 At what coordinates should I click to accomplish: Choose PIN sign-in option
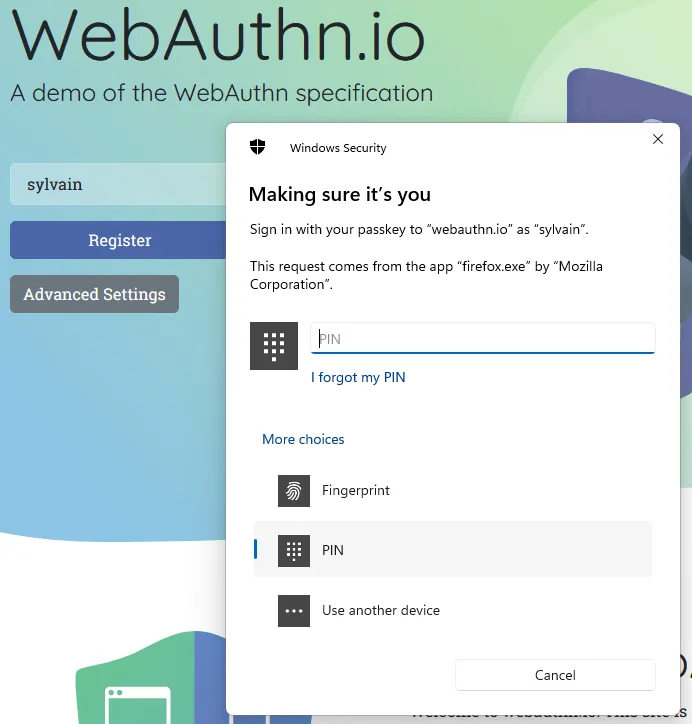(452, 549)
